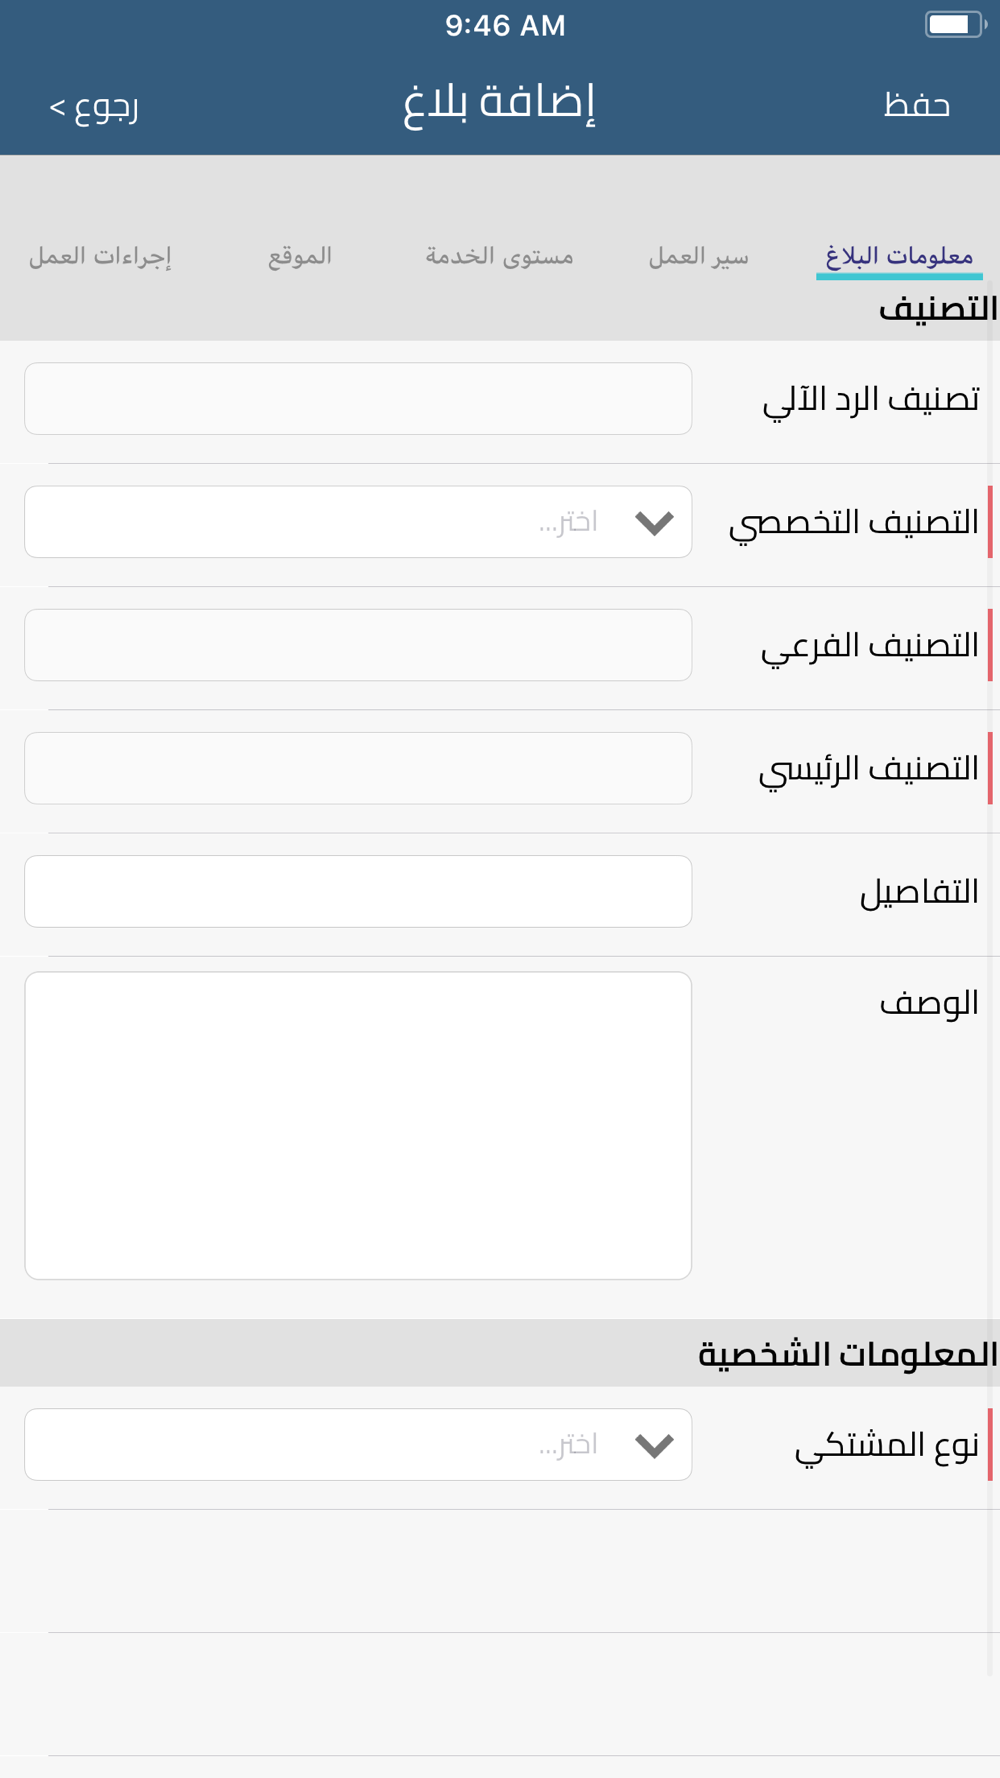Tap the battery icon in status bar

click(x=955, y=24)
